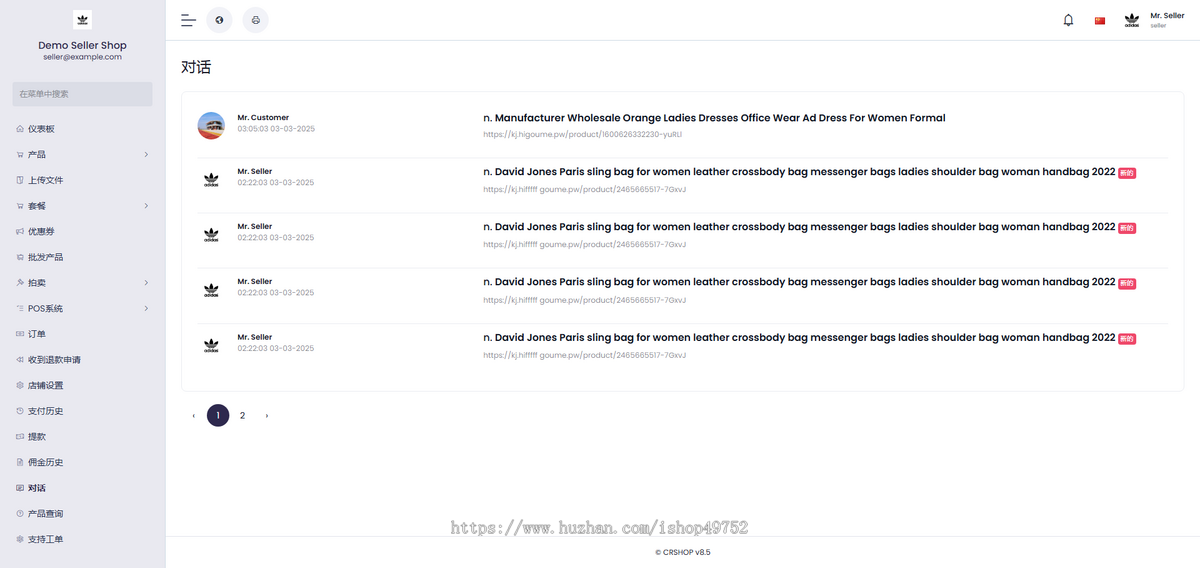Image resolution: width=1200 pixels, height=568 pixels.
Task: Open the 提款 withdrawal menu item
Action: click(x=82, y=436)
